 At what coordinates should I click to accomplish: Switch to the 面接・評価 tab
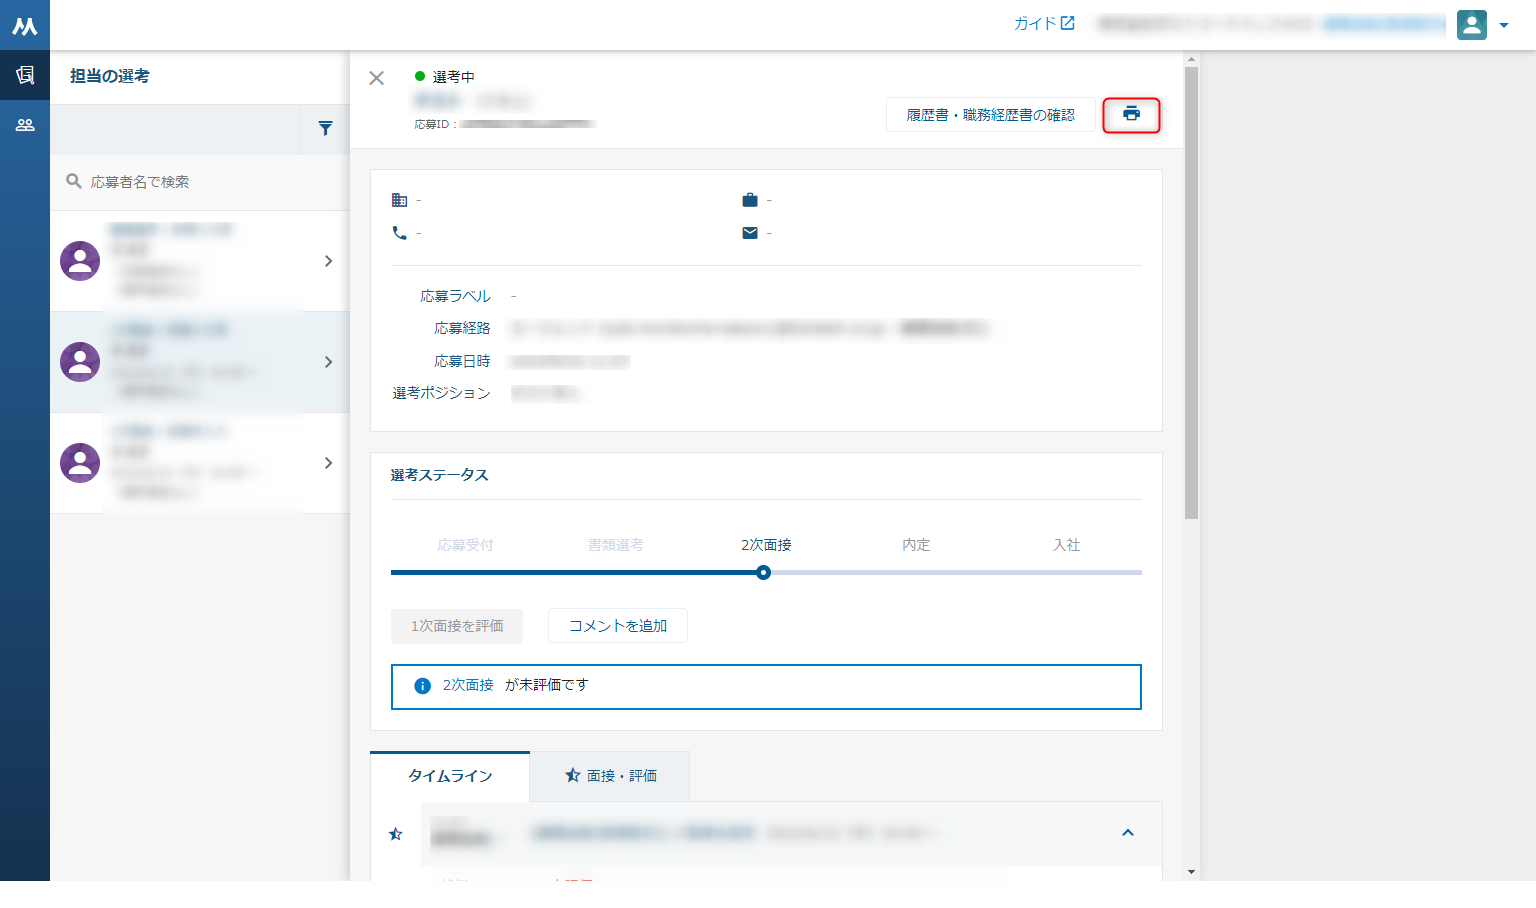tap(610, 776)
